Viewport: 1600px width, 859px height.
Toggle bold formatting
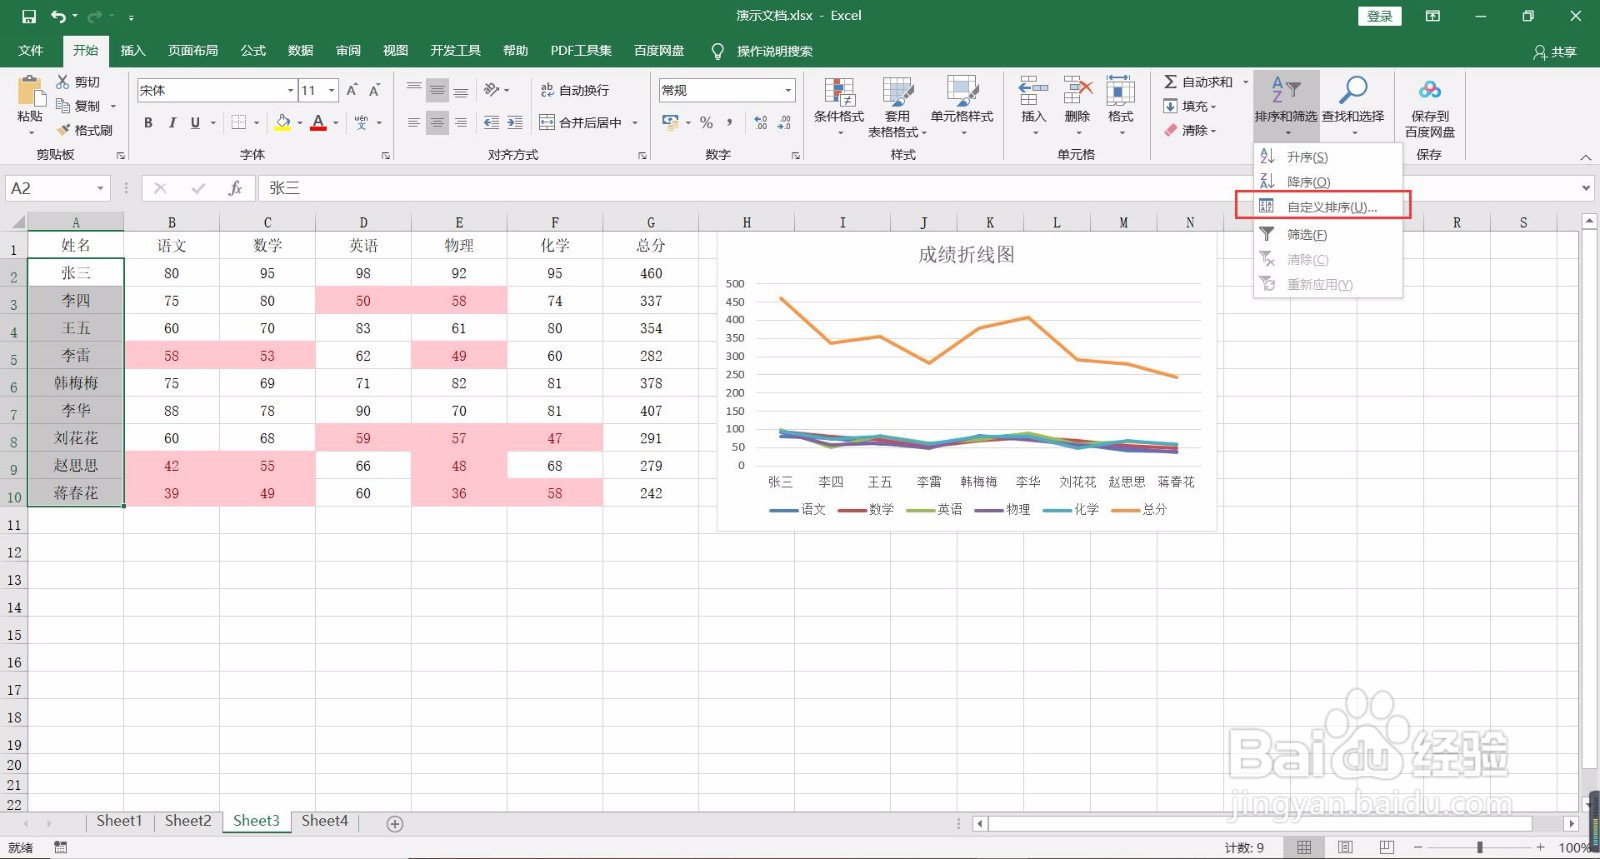click(148, 122)
